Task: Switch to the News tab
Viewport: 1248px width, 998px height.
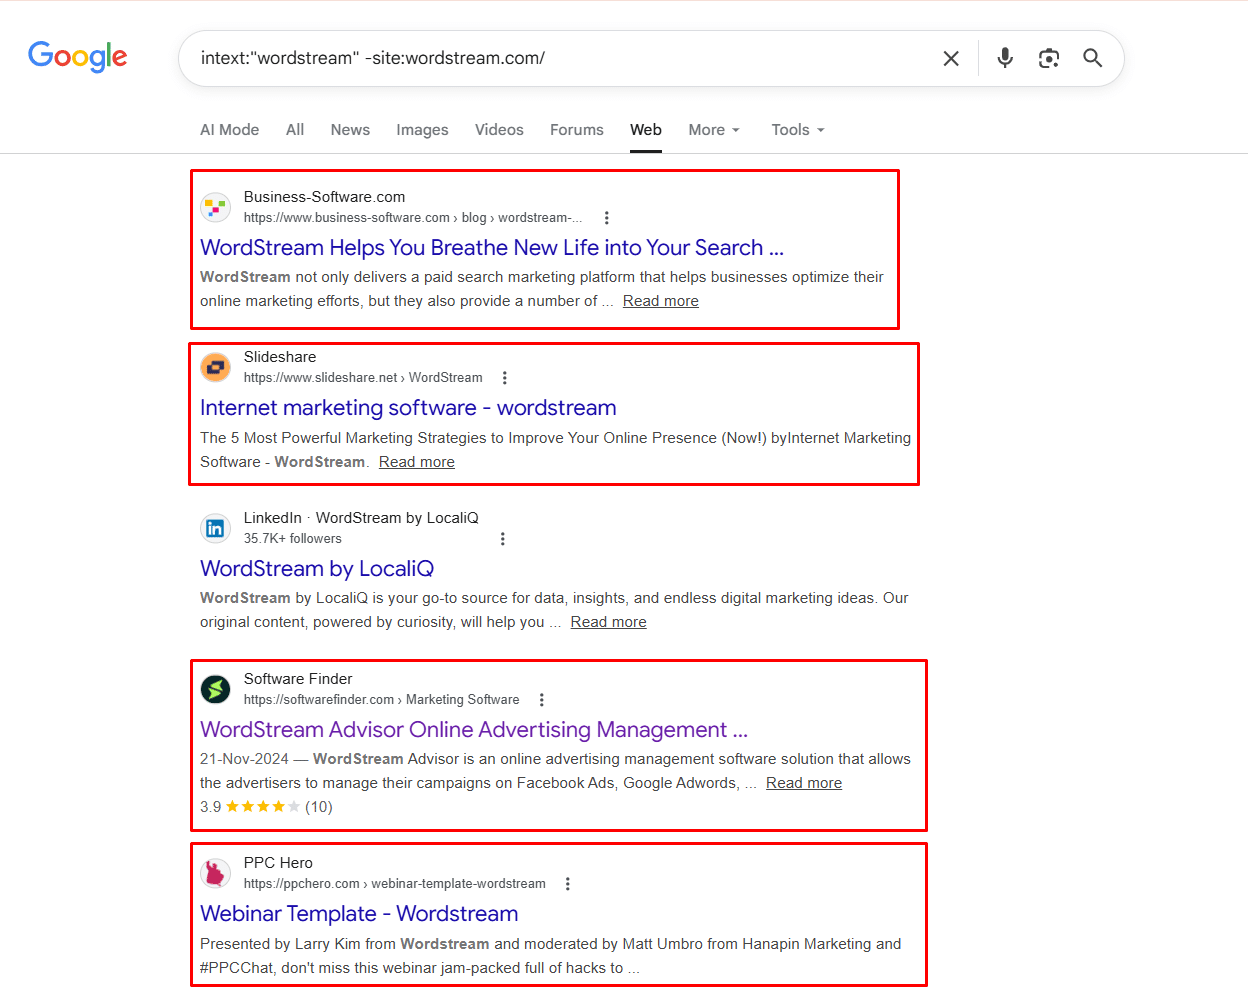Action: [350, 130]
